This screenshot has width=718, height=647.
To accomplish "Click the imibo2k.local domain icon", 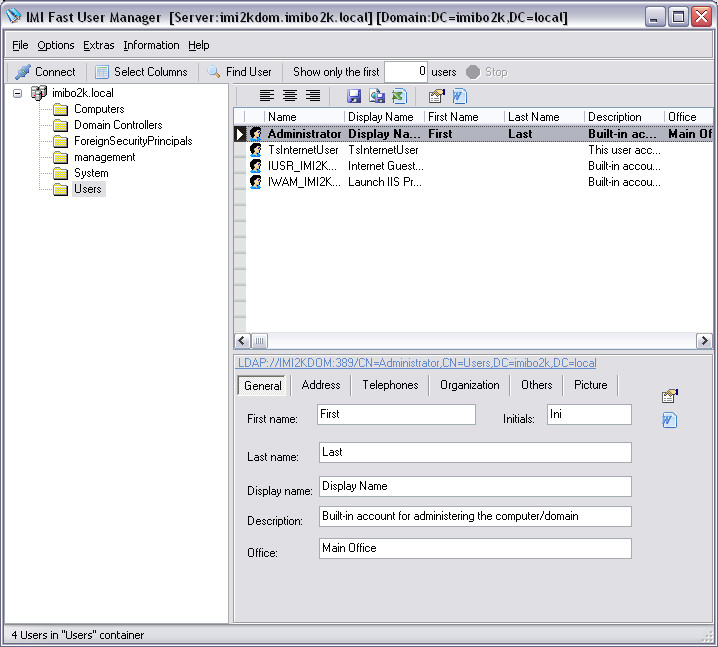I will point(38,93).
